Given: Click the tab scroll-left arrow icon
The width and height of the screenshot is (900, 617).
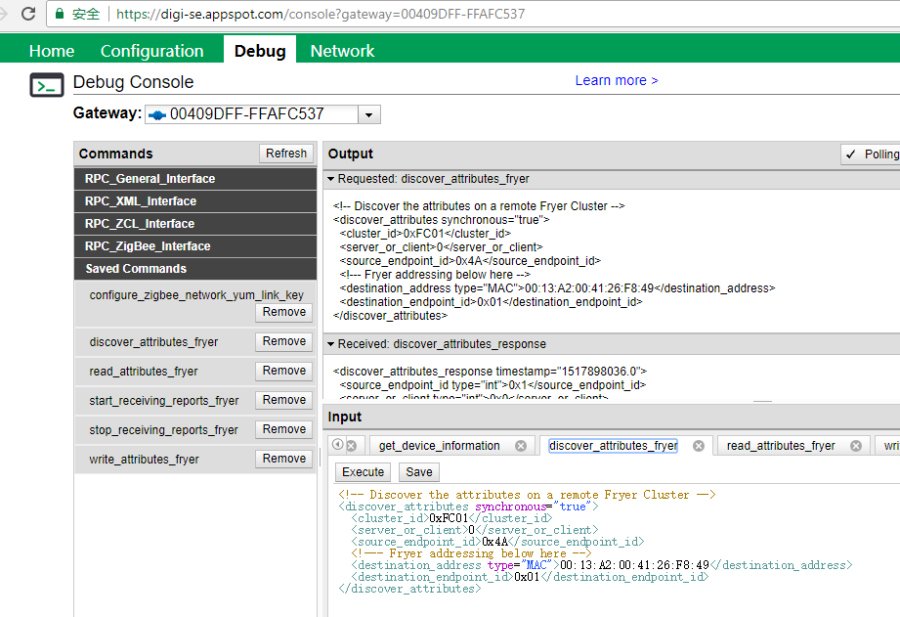Looking at the screenshot, I should tap(338, 444).
